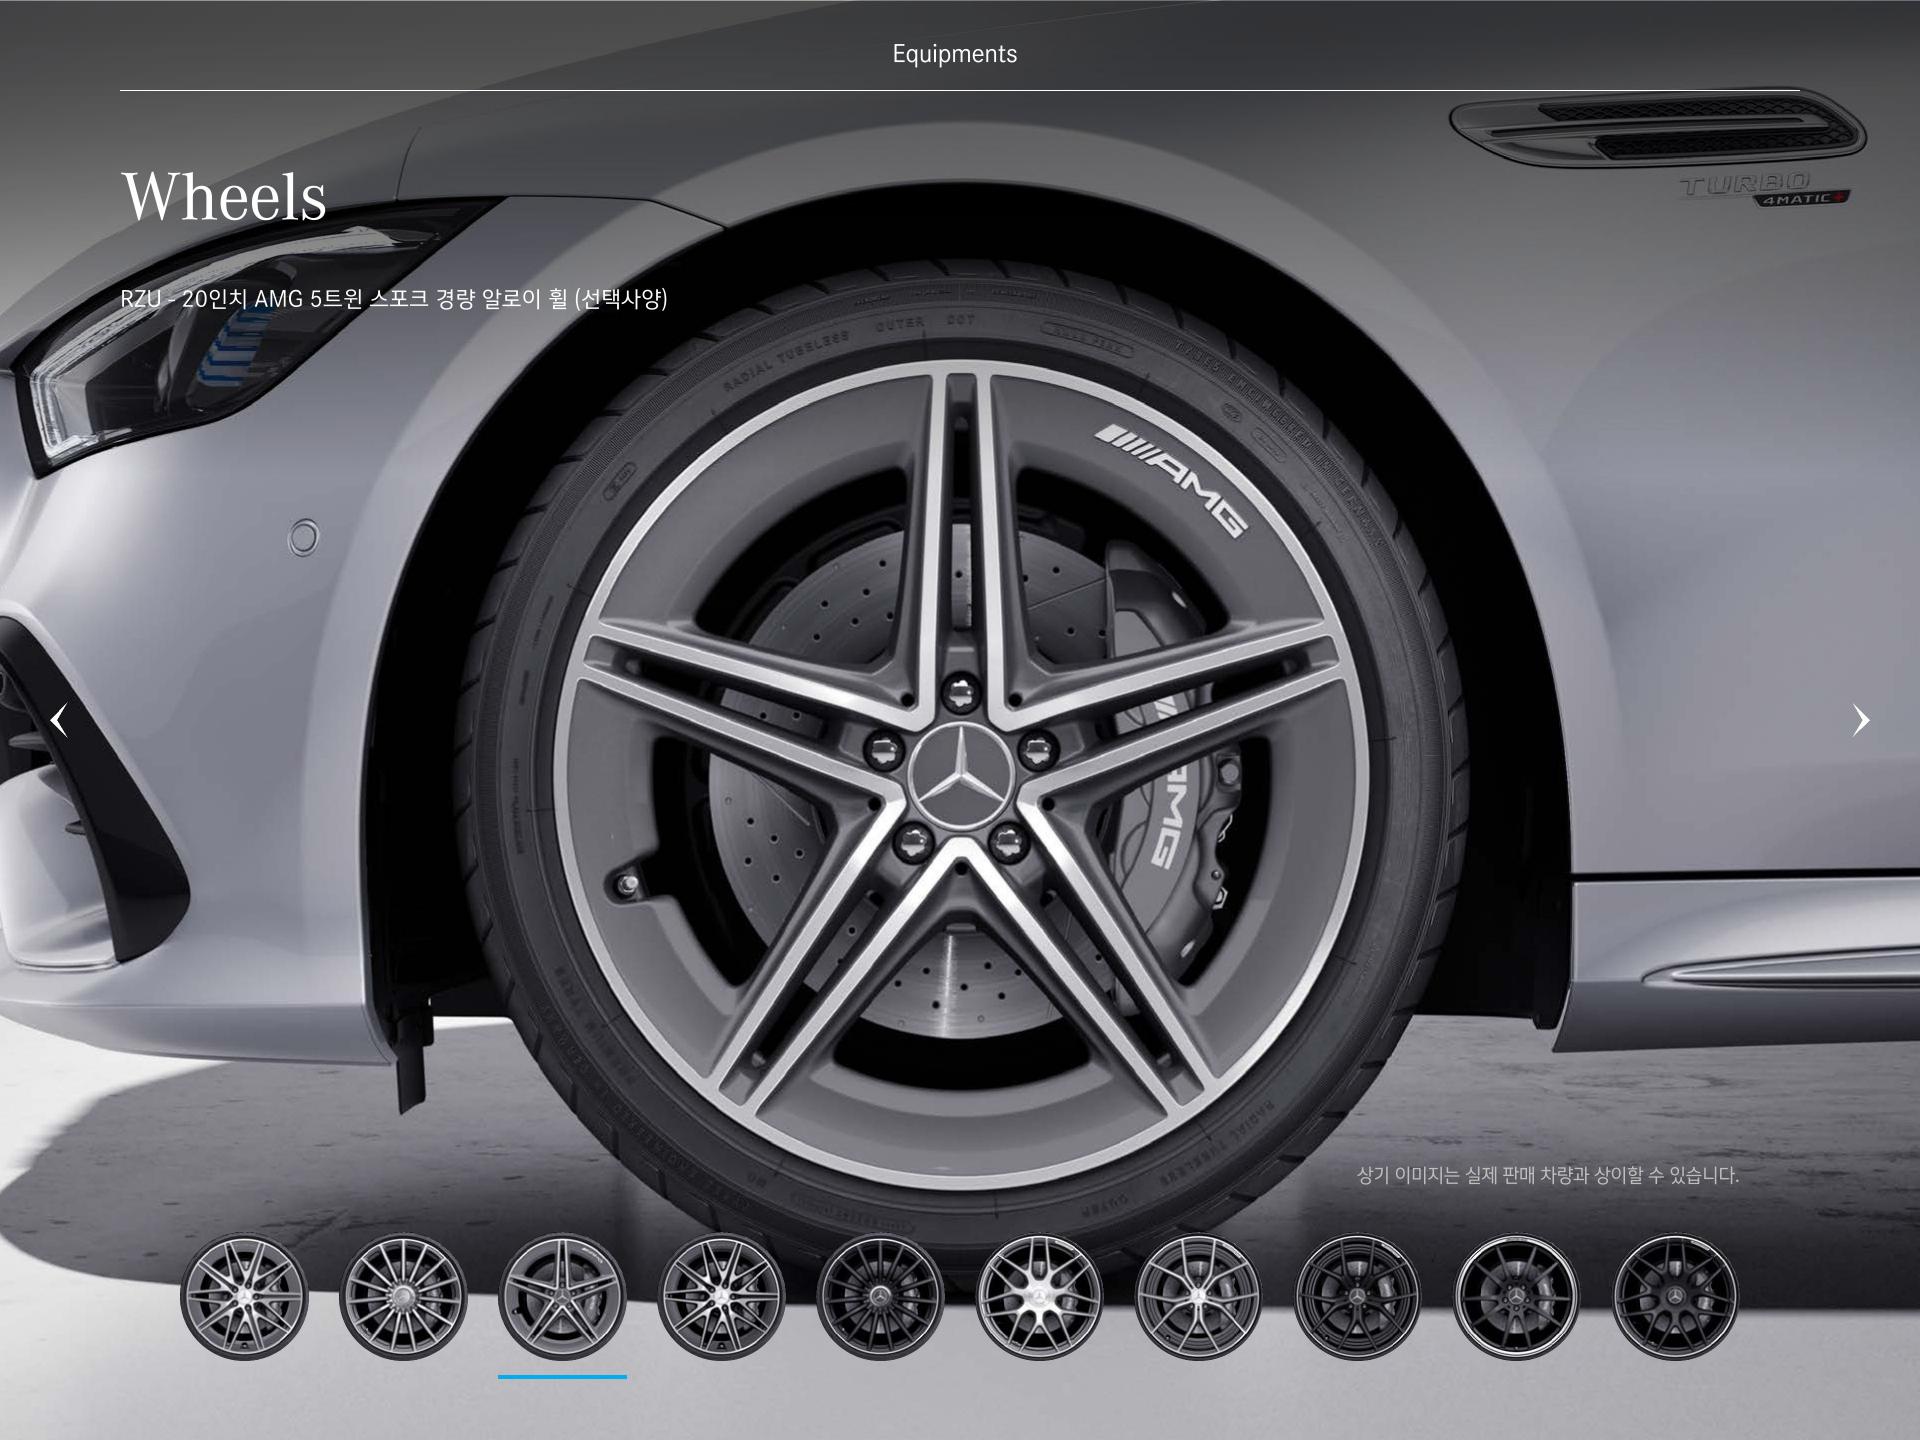Image resolution: width=1920 pixels, height=1440 pixels.
Task: Select the fourth wheel thumbnail in the row
Action: (x=721, y=1297)
